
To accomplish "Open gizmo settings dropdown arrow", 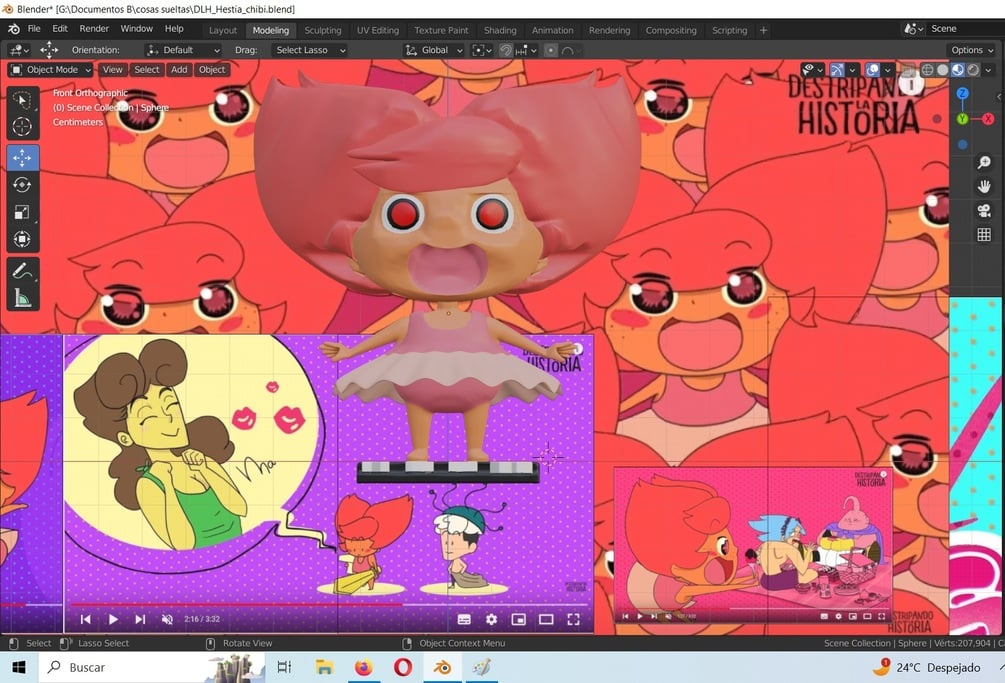I will 852,70.
